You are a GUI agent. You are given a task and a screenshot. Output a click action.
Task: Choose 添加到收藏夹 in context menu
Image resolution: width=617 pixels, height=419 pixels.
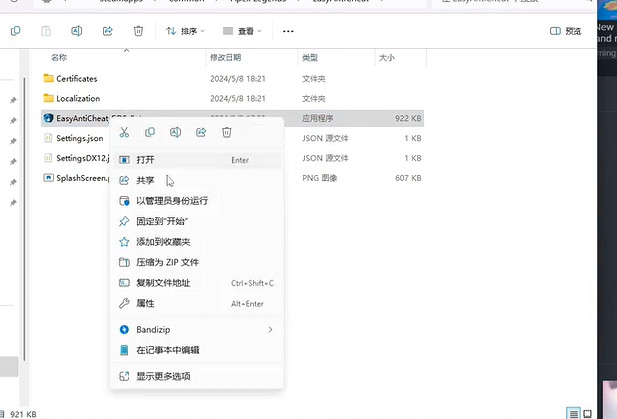(196, 242)
